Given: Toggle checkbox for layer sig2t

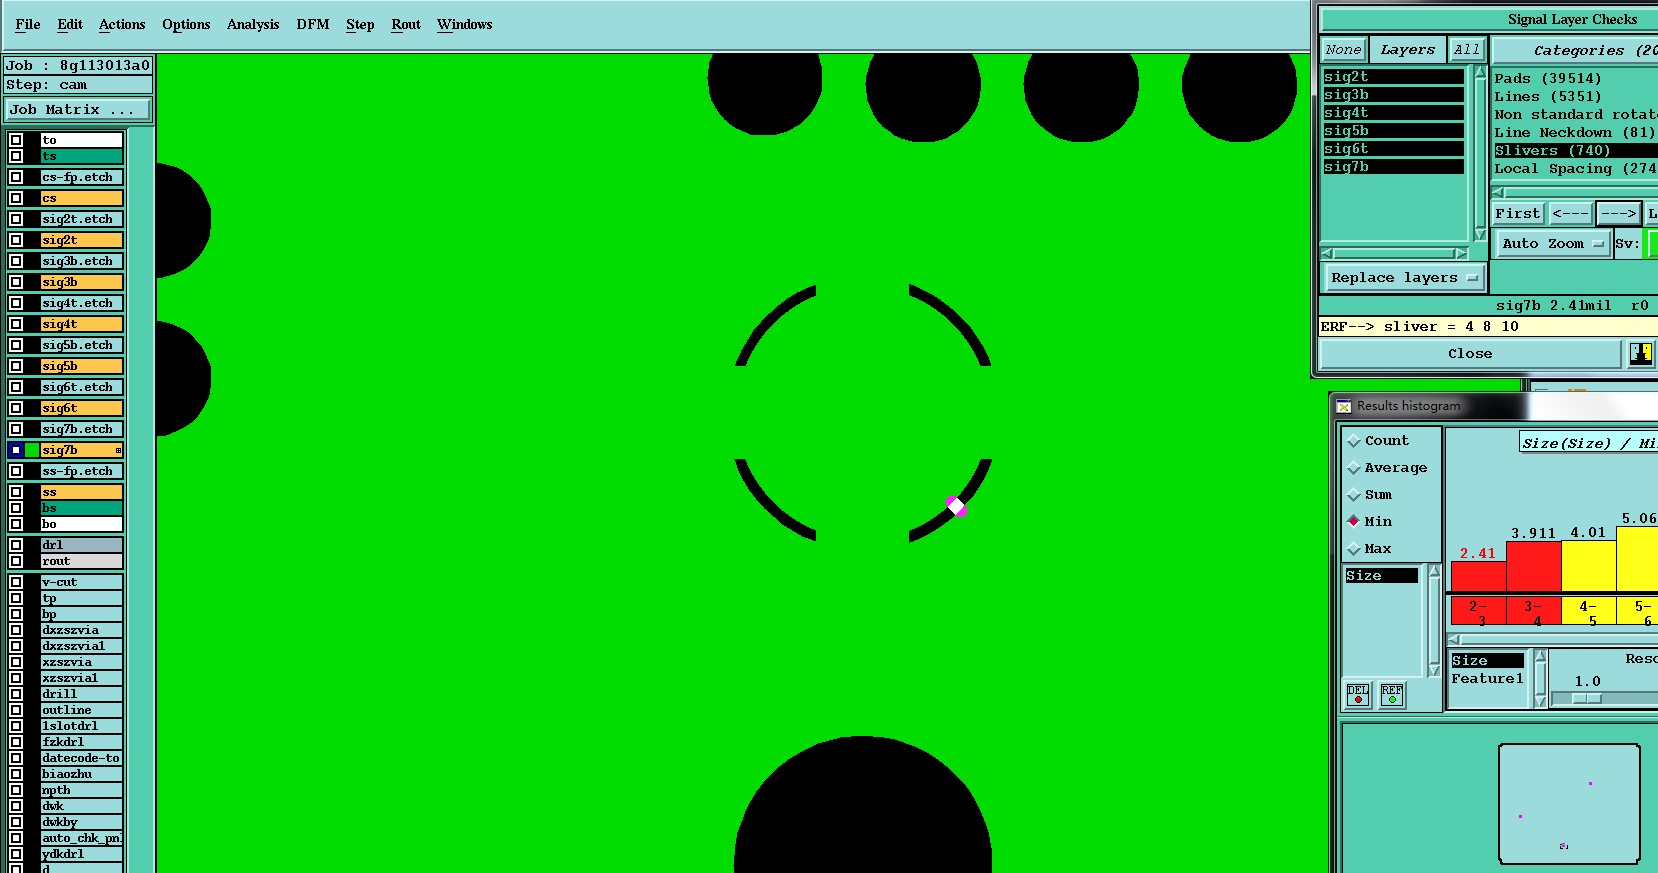Looking at the screenshot, I should [16, 240].
